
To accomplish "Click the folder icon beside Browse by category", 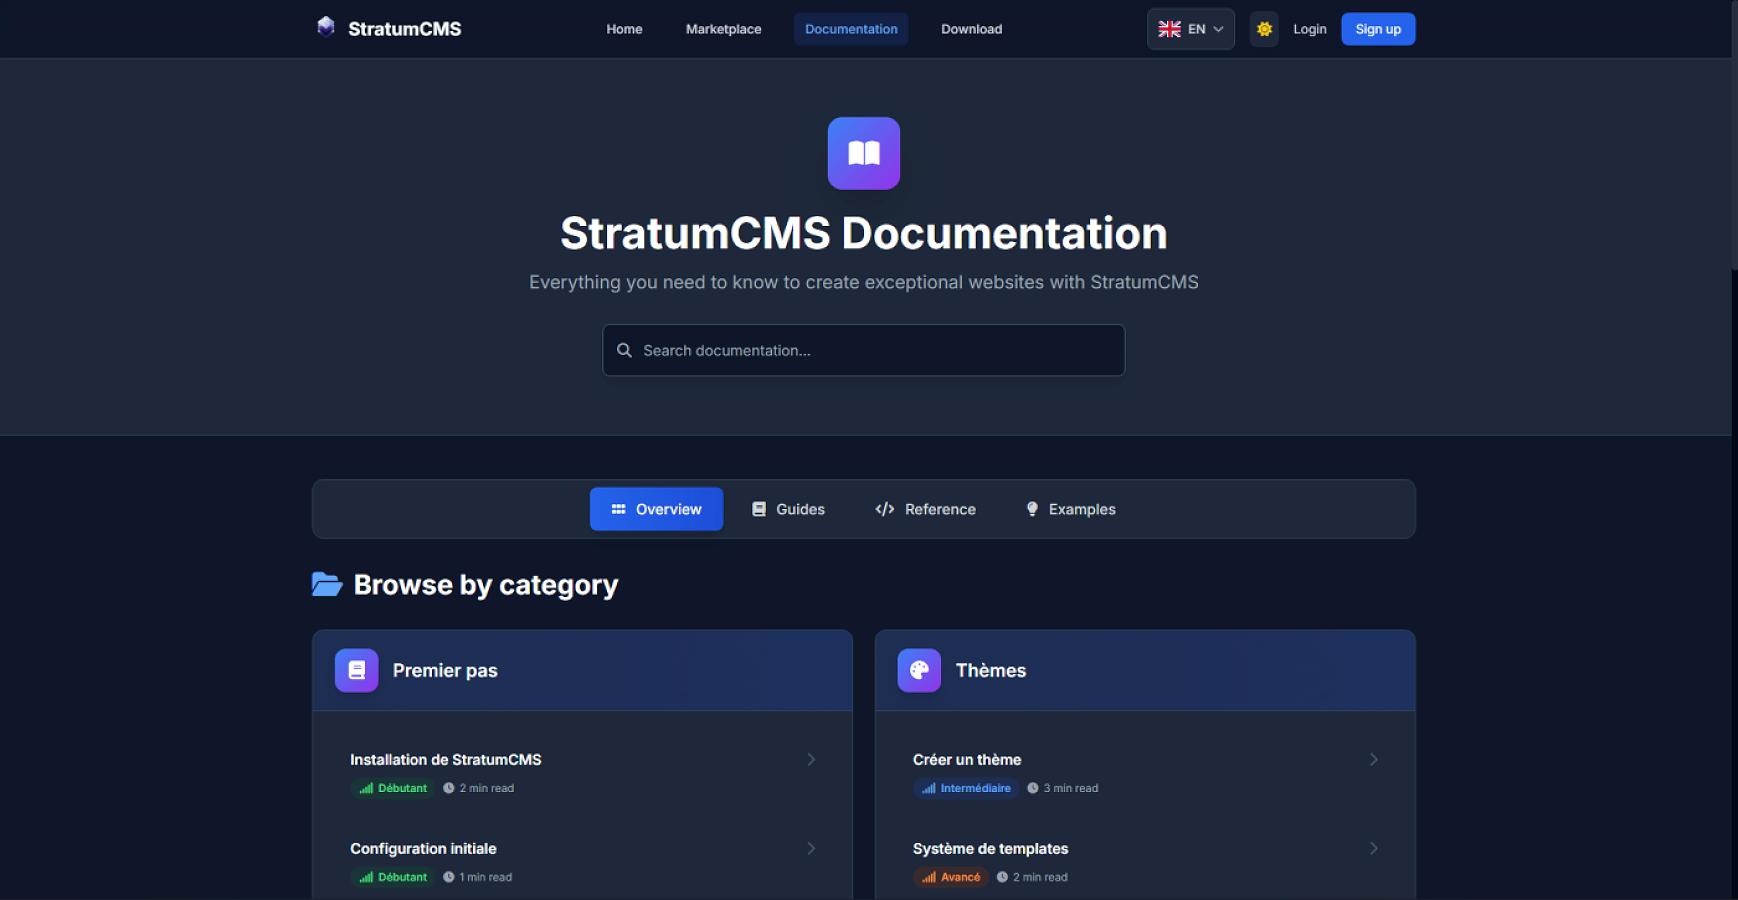I will click(327, 584).
